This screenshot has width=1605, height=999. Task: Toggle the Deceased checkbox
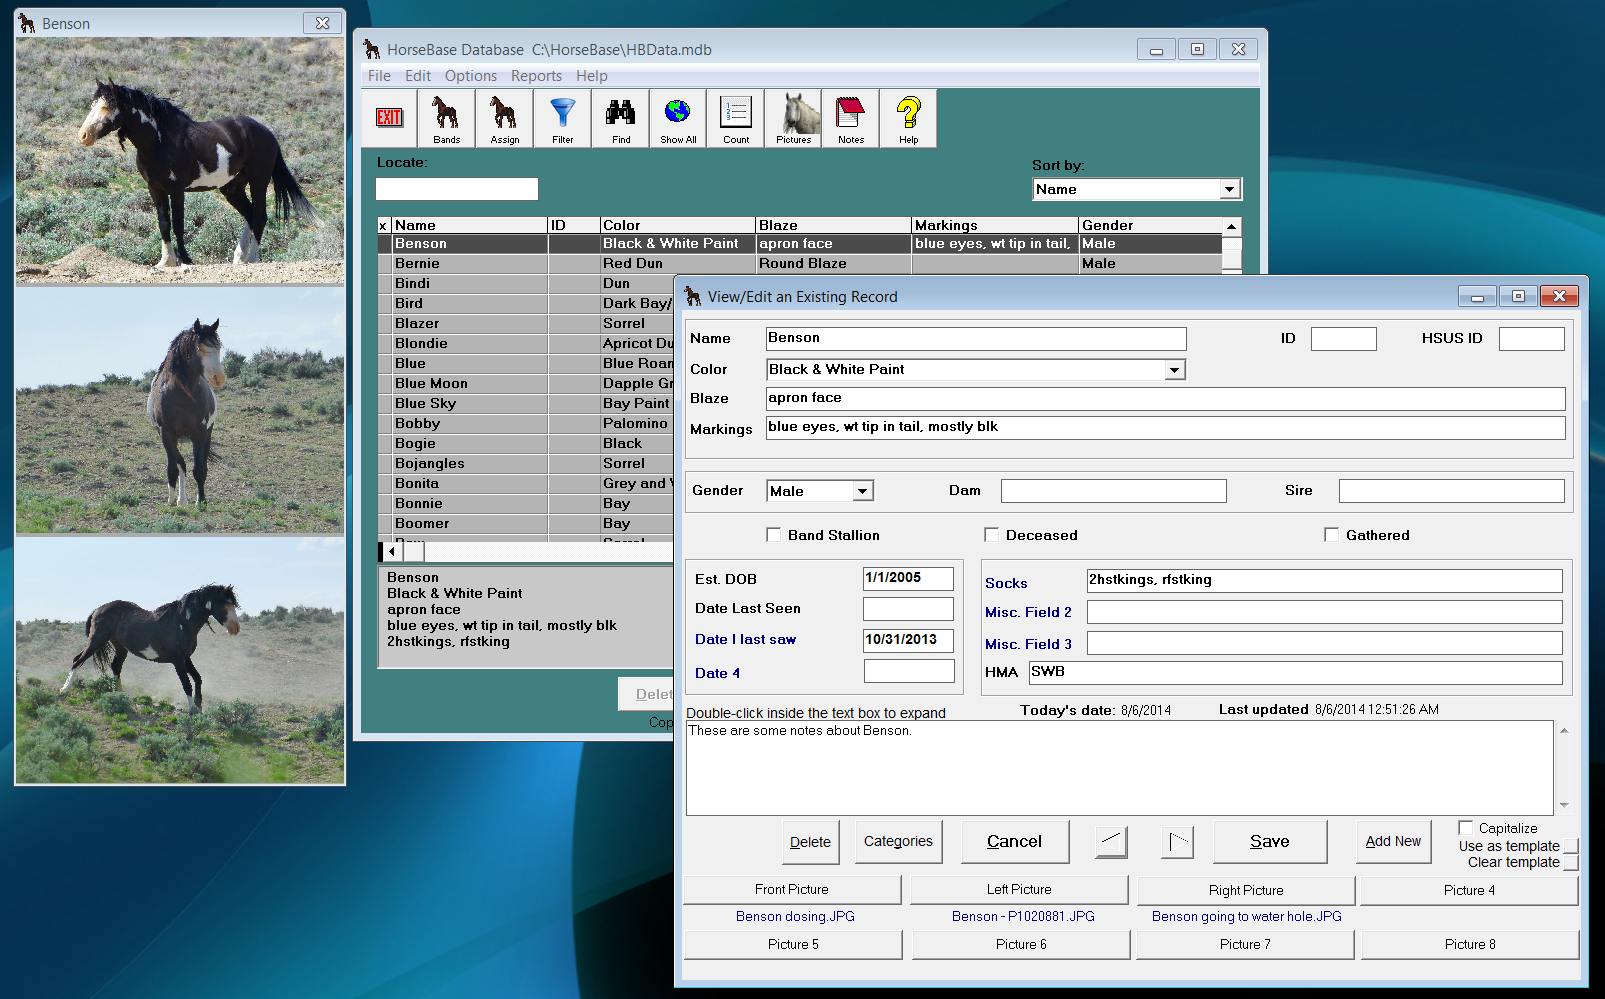click(x=991, y=535)
